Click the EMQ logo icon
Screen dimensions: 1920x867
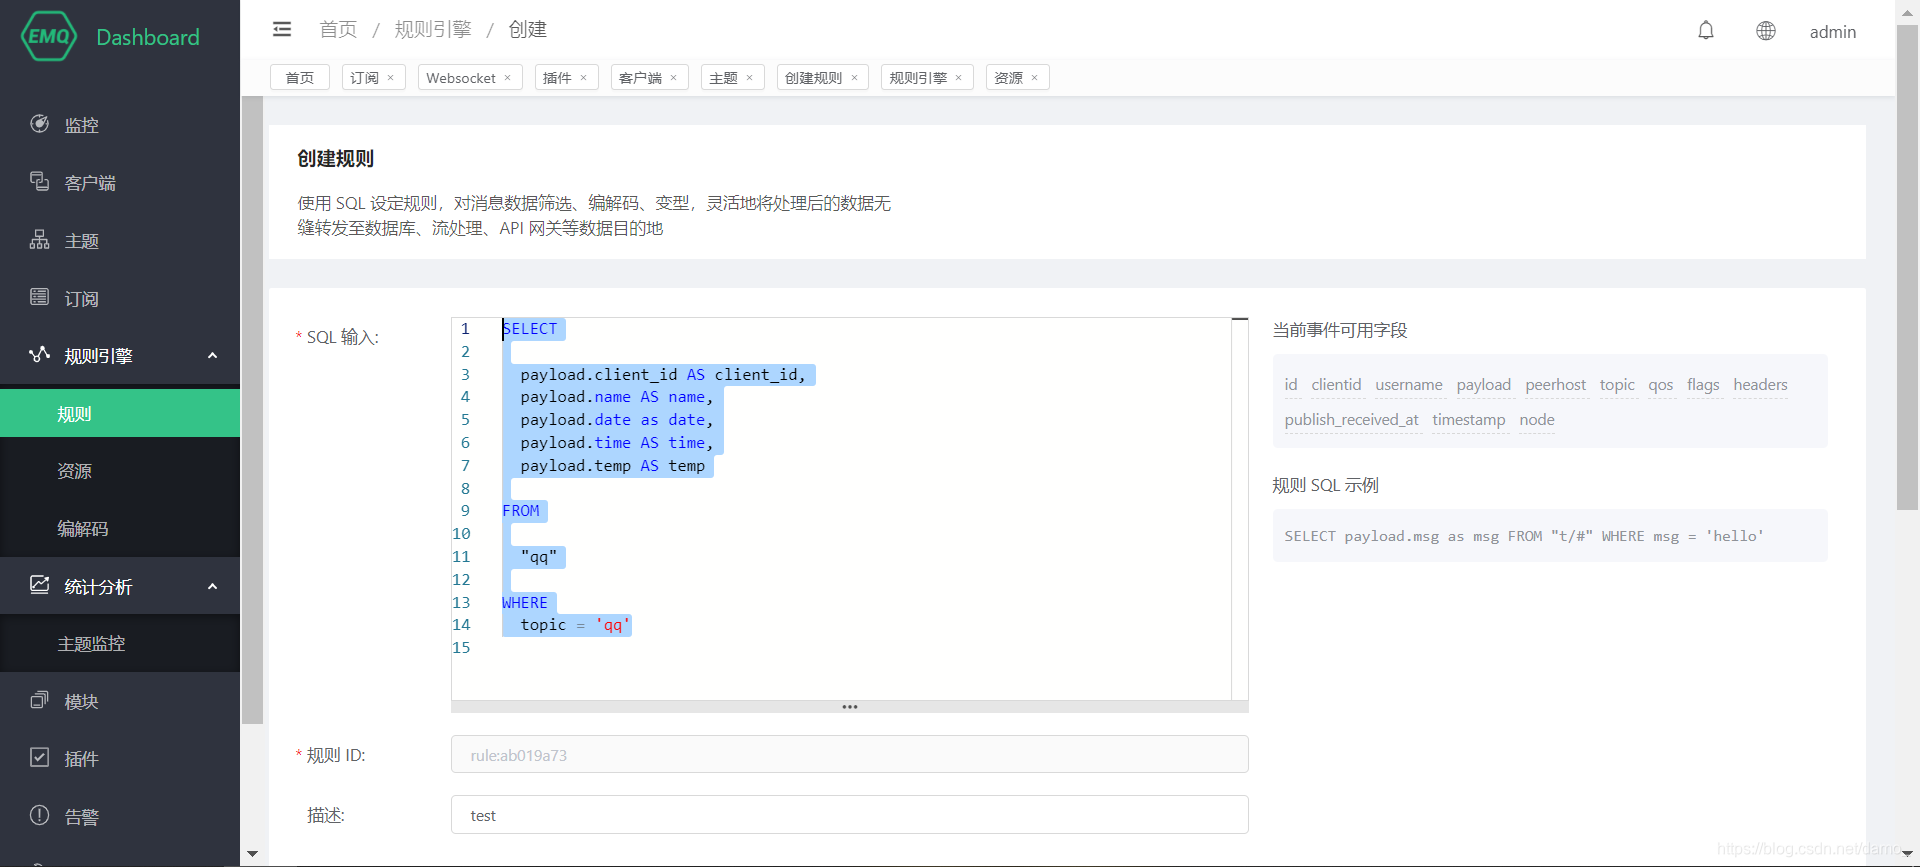[49, 37]
